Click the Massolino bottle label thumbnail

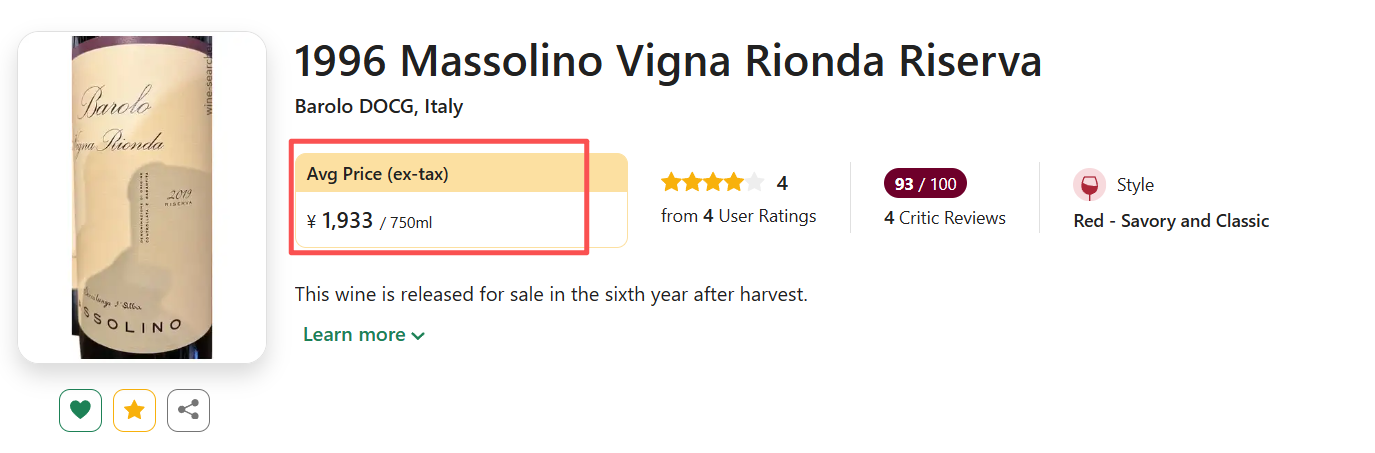142,198
